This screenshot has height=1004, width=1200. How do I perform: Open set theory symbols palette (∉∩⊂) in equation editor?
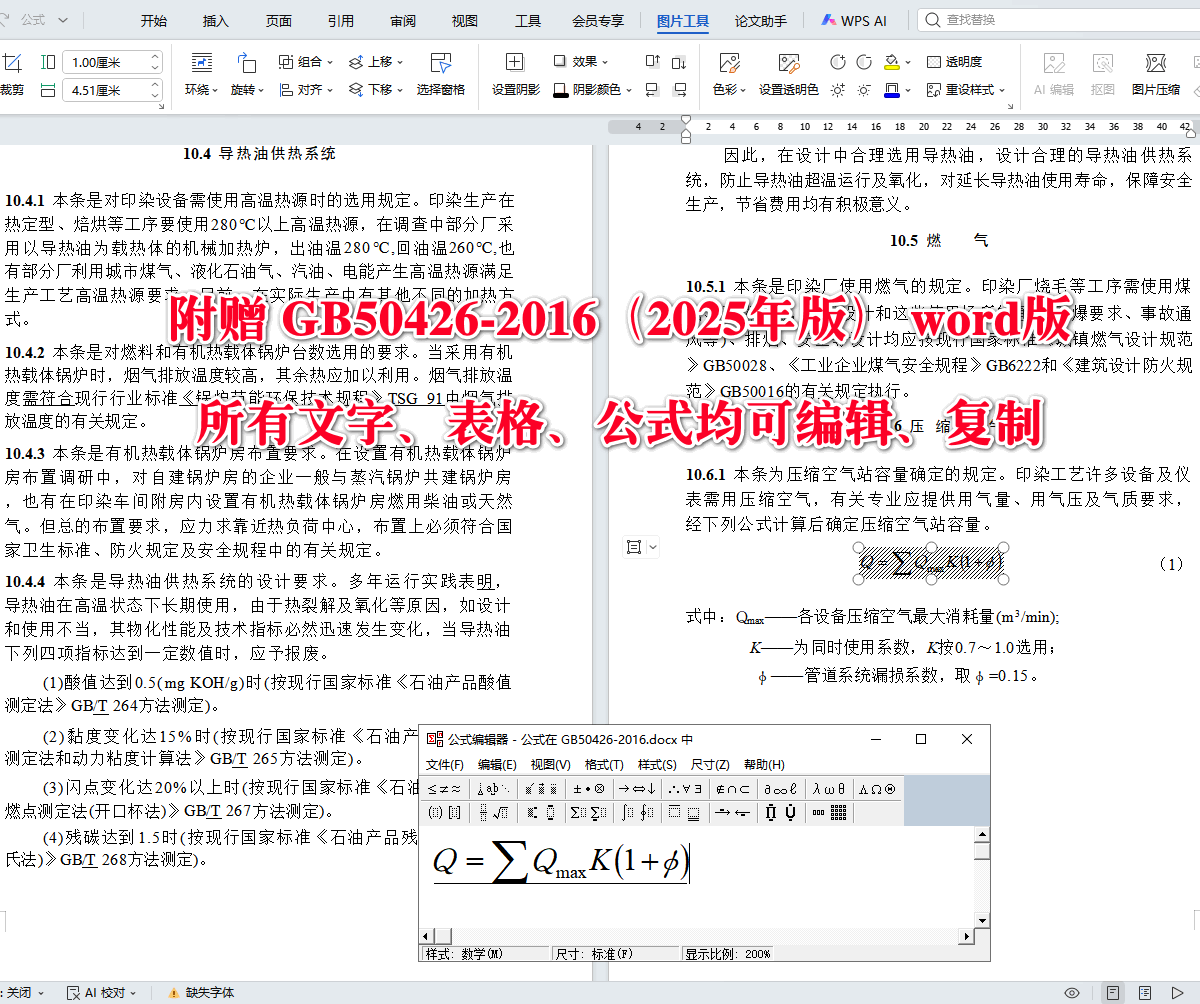(x=734, y=789)
